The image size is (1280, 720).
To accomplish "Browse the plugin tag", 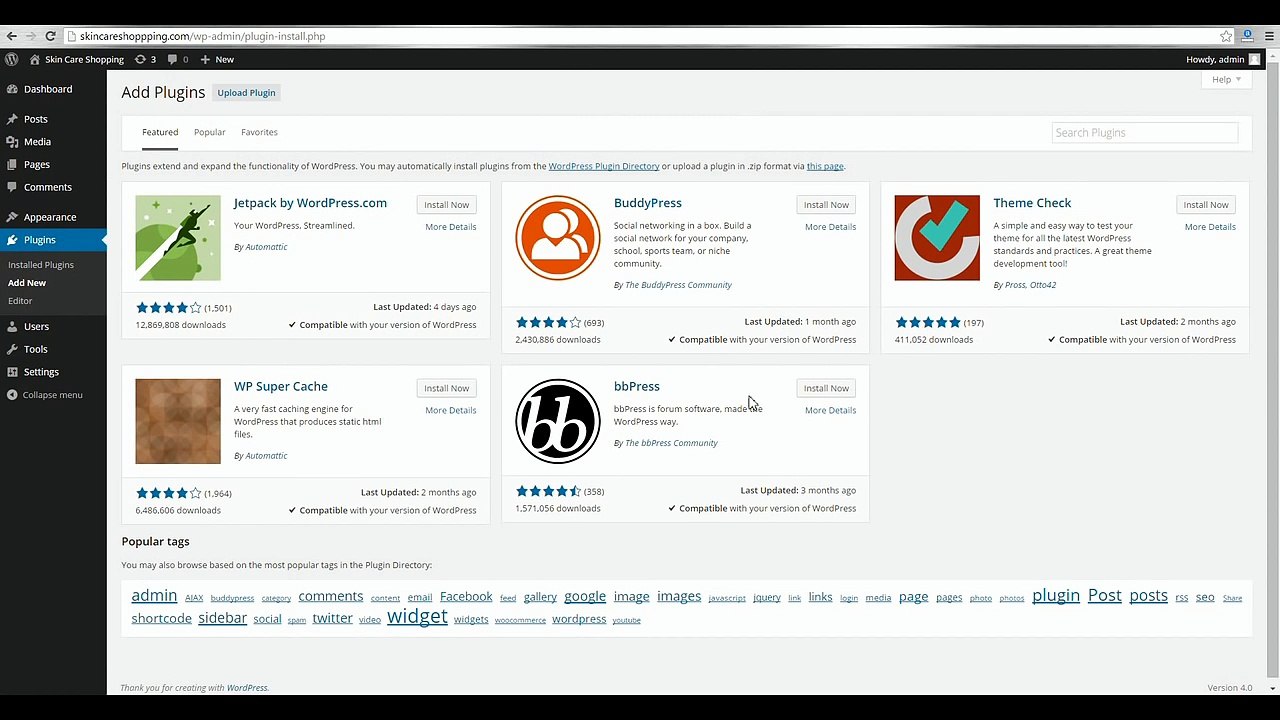I will click(x=1056, y=595).
